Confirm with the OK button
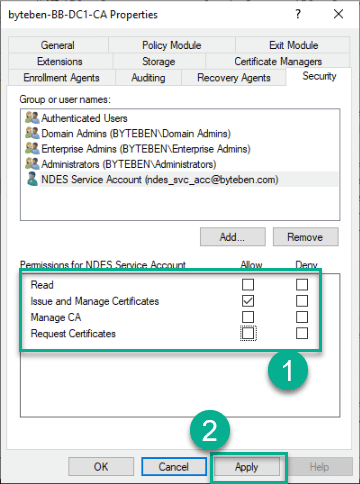 pos(101,467)
